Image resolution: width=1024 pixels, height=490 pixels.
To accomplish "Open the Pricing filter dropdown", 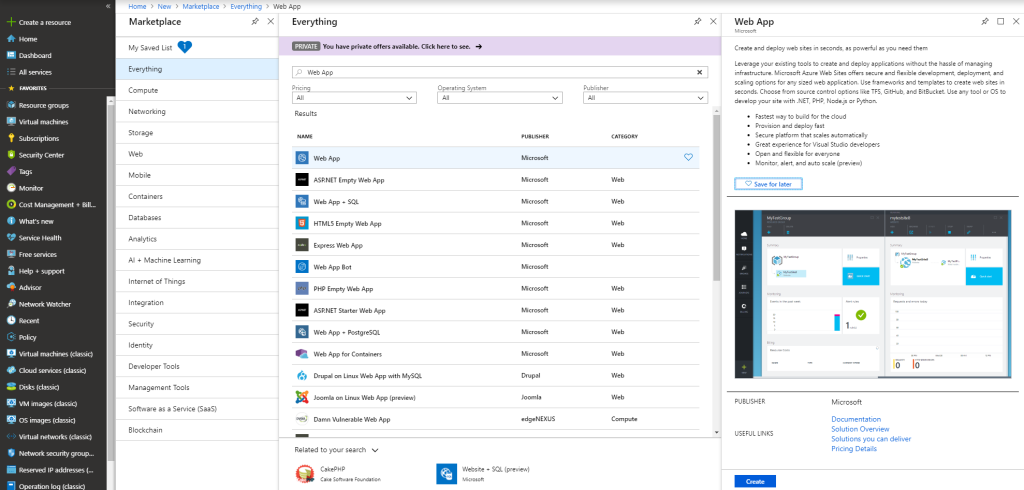I will tap(355, 98).
